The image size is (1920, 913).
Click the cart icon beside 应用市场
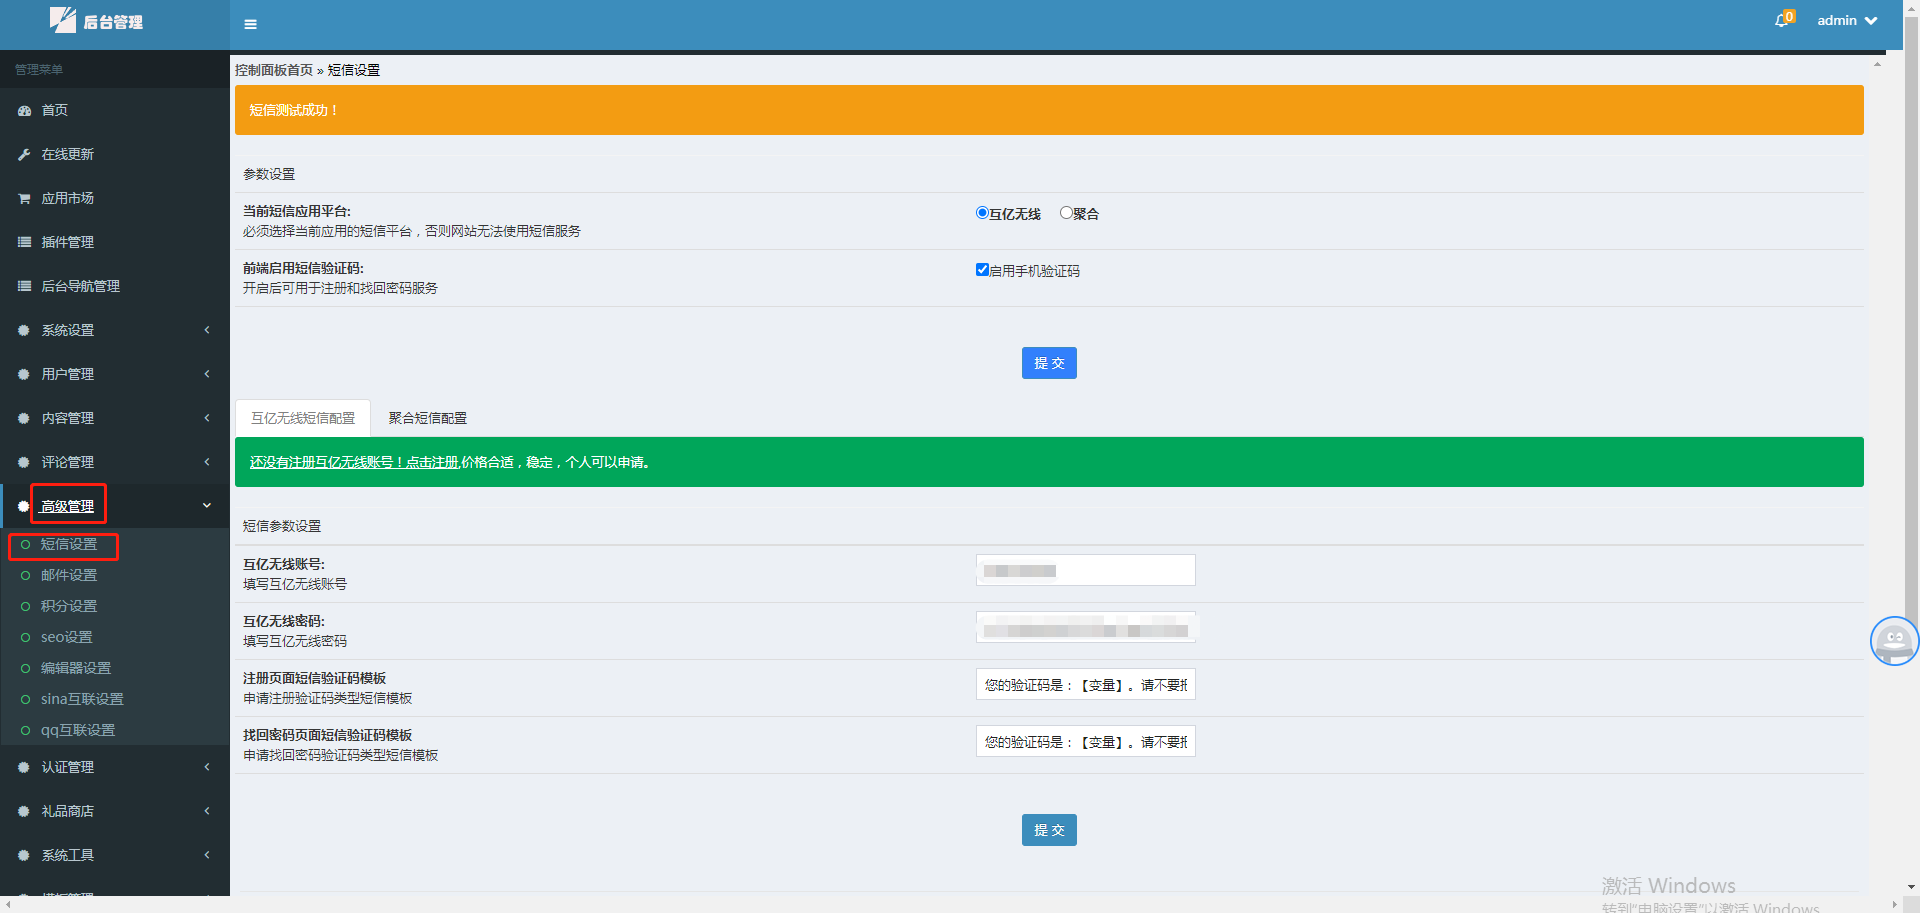pos(24,199)
